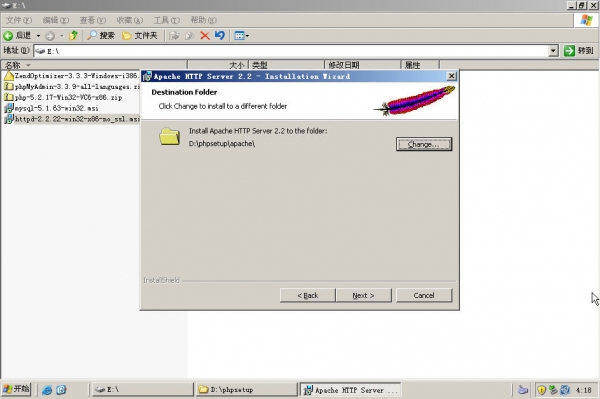Image resolution: width=600 pixels, height=399 pixels.
Task: Toggle the Folders pane button
Action: tap(140, 36)
